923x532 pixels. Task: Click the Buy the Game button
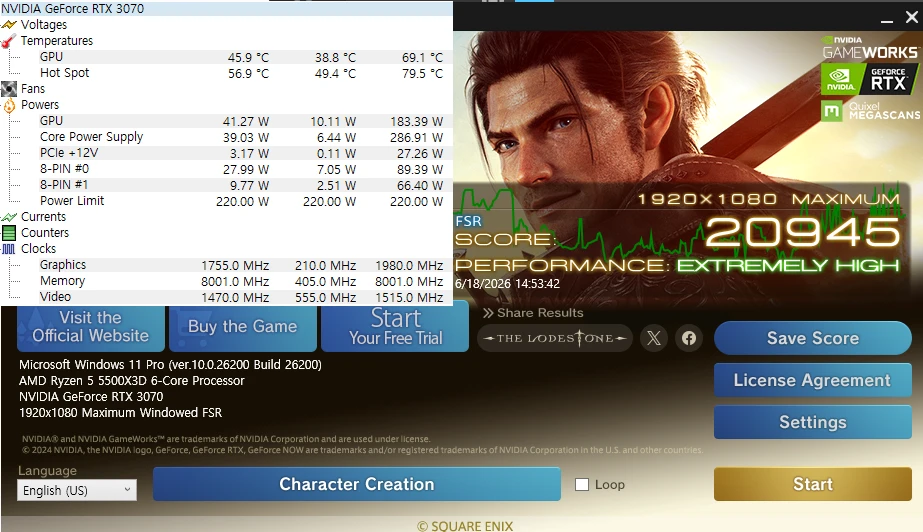tap(243, 327)
